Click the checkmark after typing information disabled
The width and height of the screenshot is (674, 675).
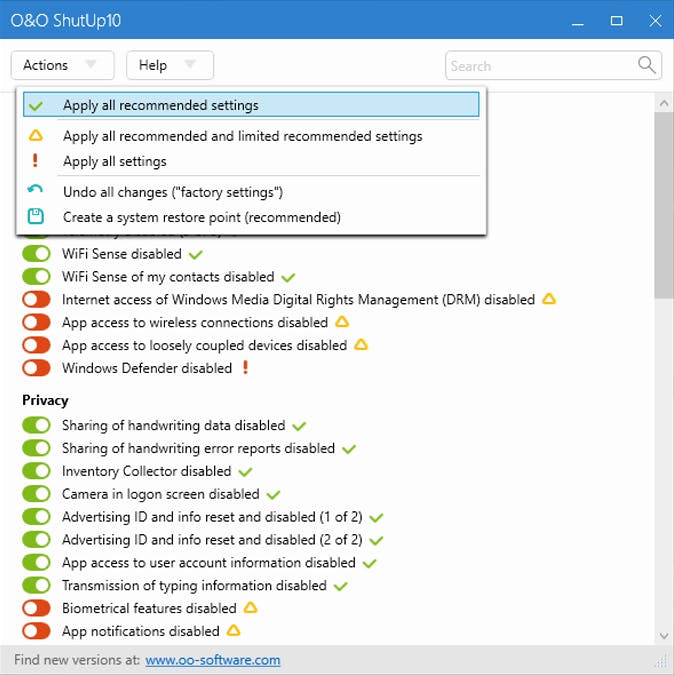[x=340, y=586]
